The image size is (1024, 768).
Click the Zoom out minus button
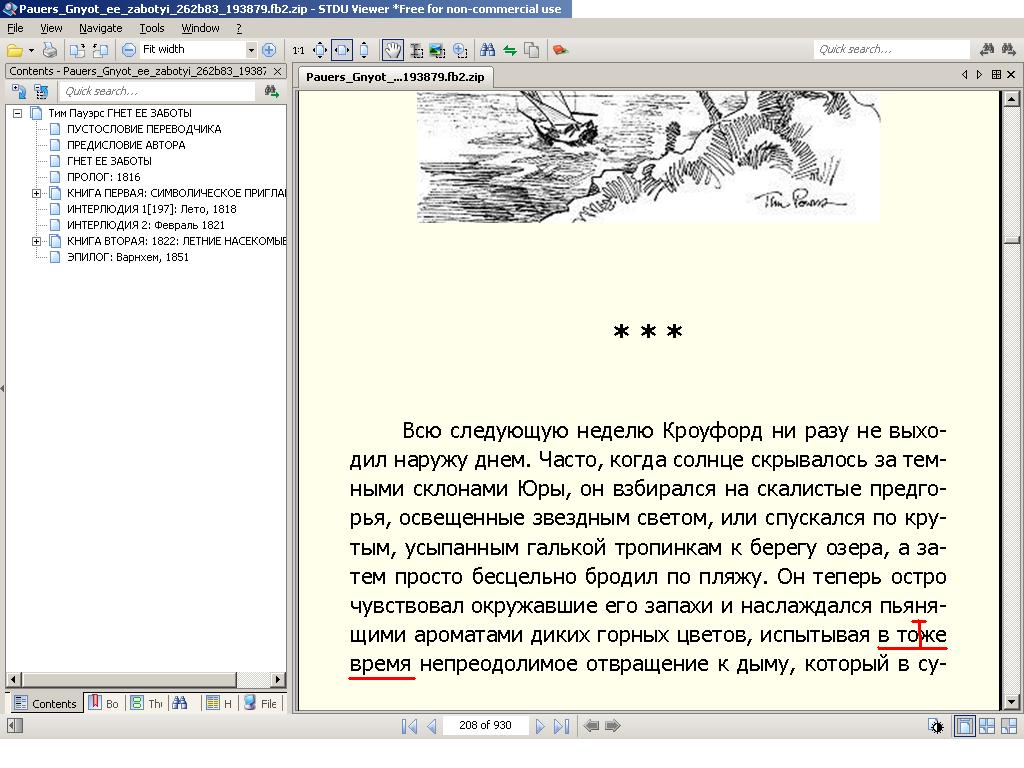click(129, 50)
